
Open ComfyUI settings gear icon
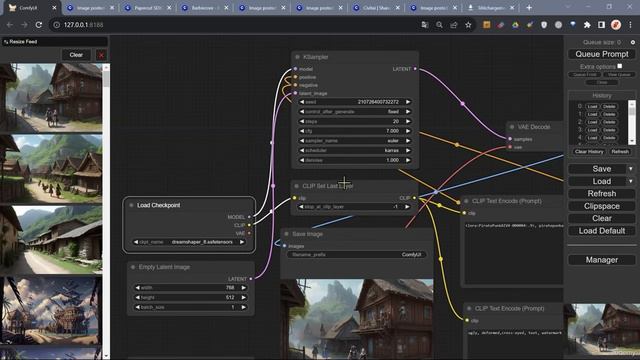[x=633, y=42]
